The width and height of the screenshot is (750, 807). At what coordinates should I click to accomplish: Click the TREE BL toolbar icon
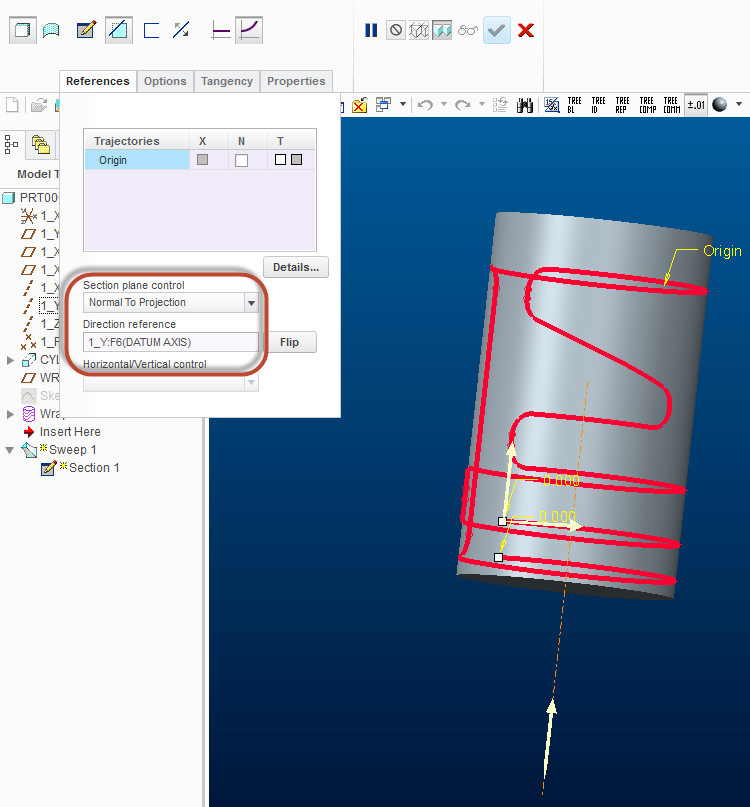[574, 105]
